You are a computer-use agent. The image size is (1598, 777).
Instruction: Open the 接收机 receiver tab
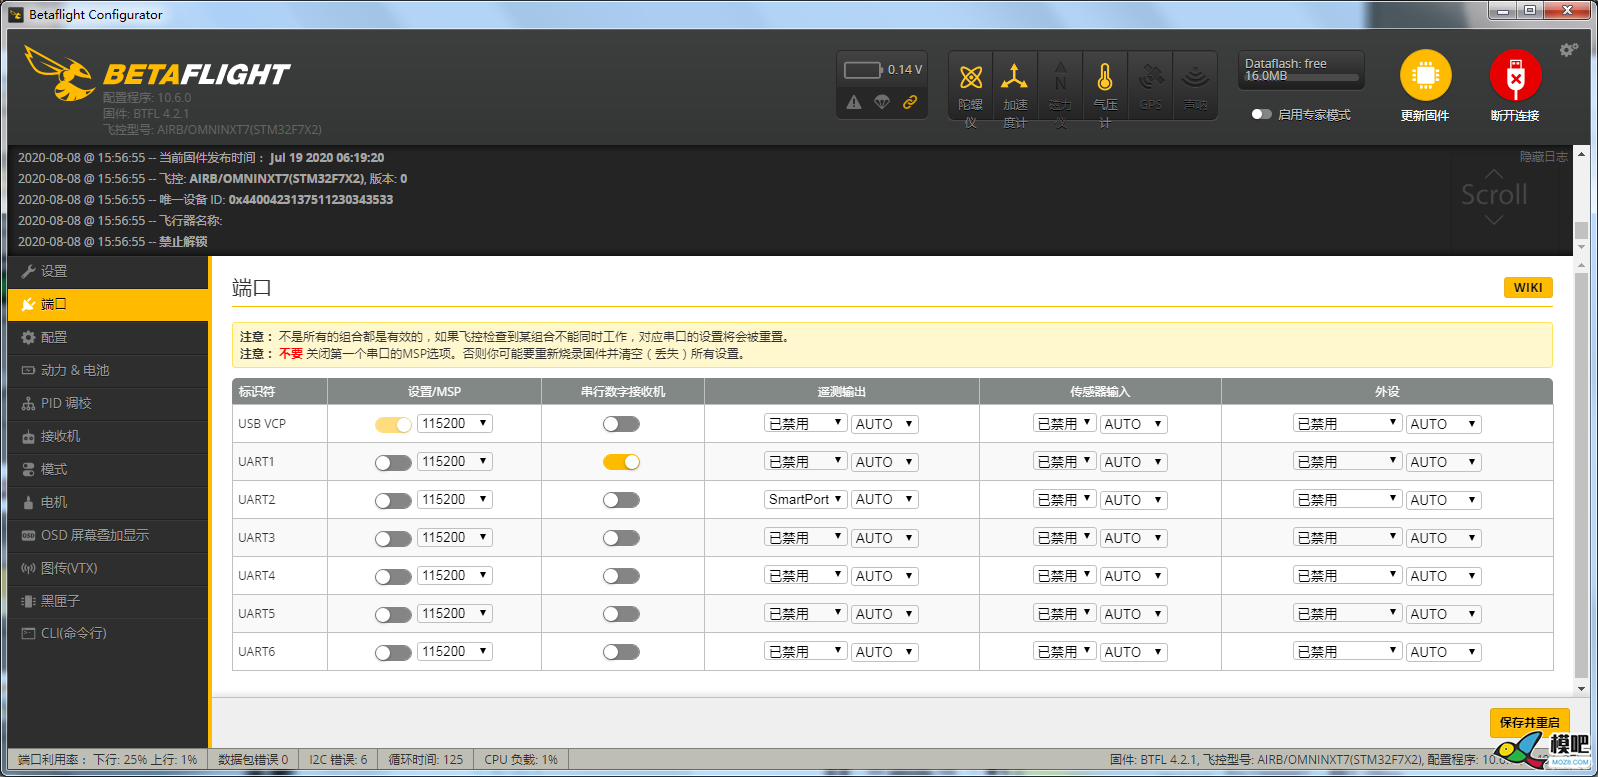108,436
